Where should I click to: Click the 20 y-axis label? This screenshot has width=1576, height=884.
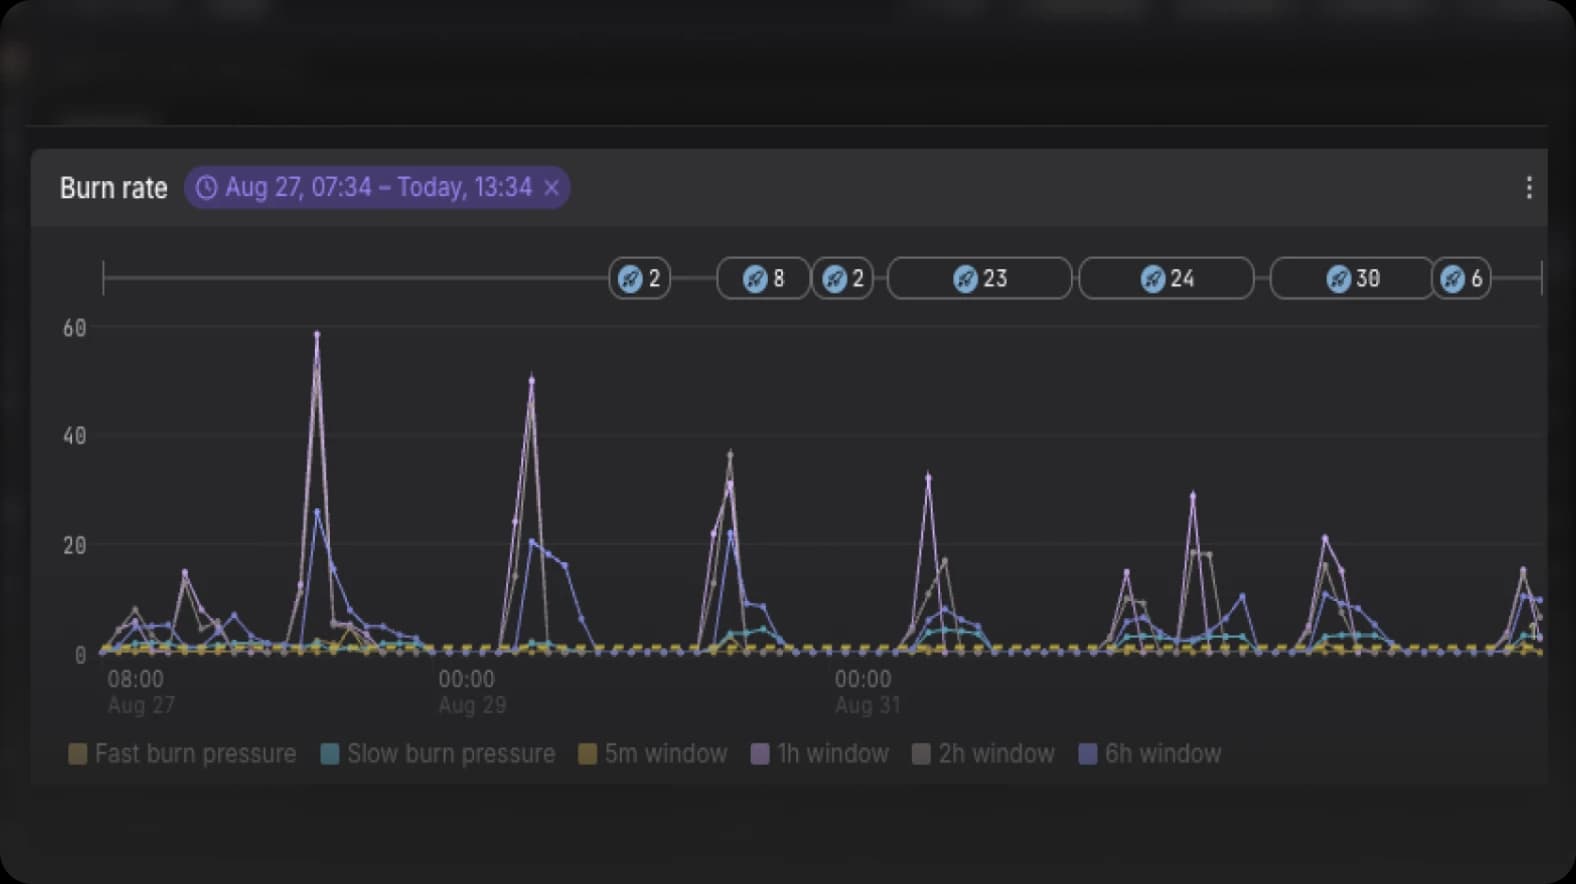click(x=75, y=546)
